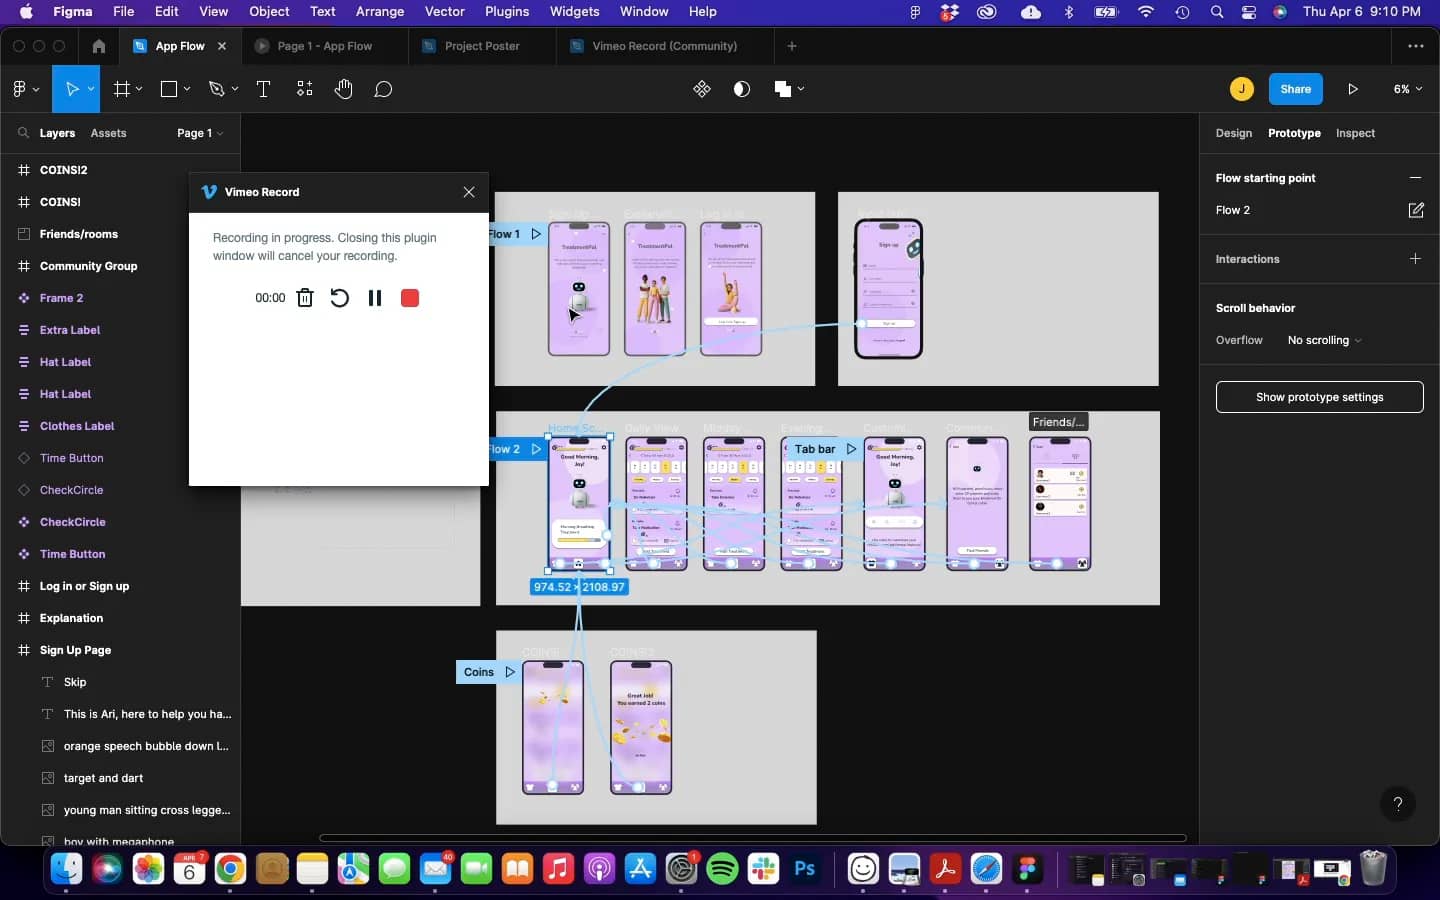The width and height of the screenshot is (1440, 900).
Task: Select the Community Group layer
Action: (x=120, y=266)
